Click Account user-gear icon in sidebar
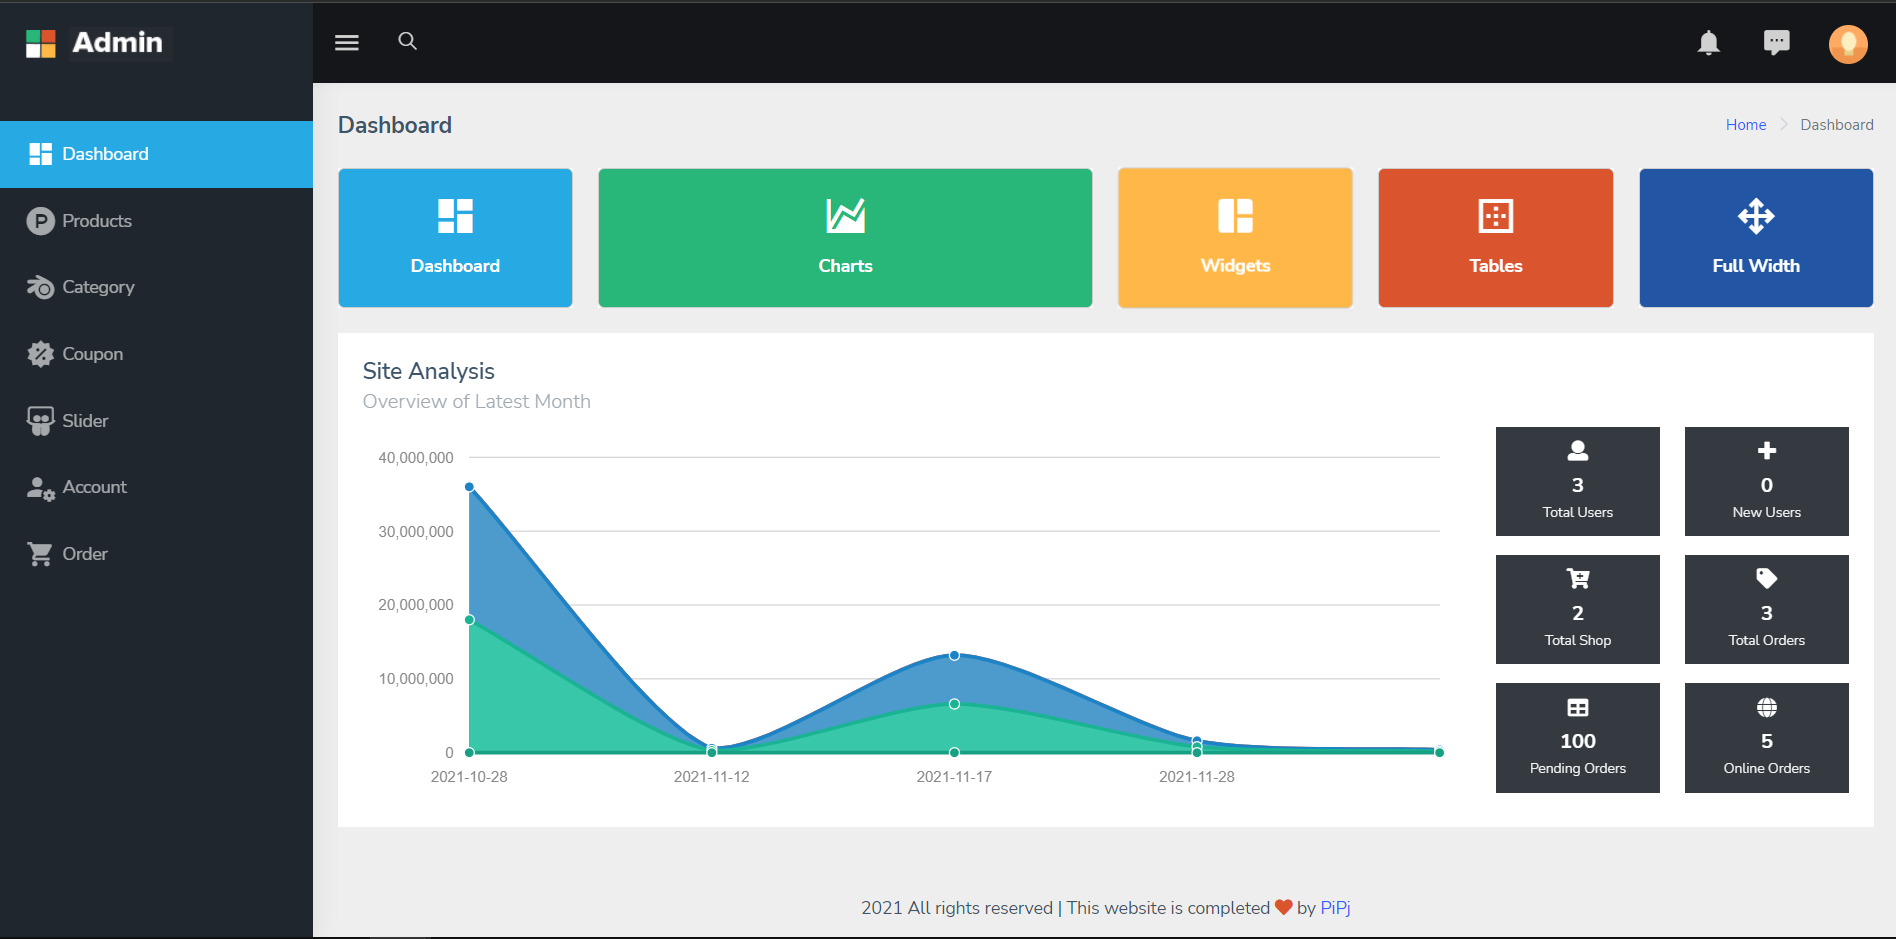1896x939 pixels. 41,488
